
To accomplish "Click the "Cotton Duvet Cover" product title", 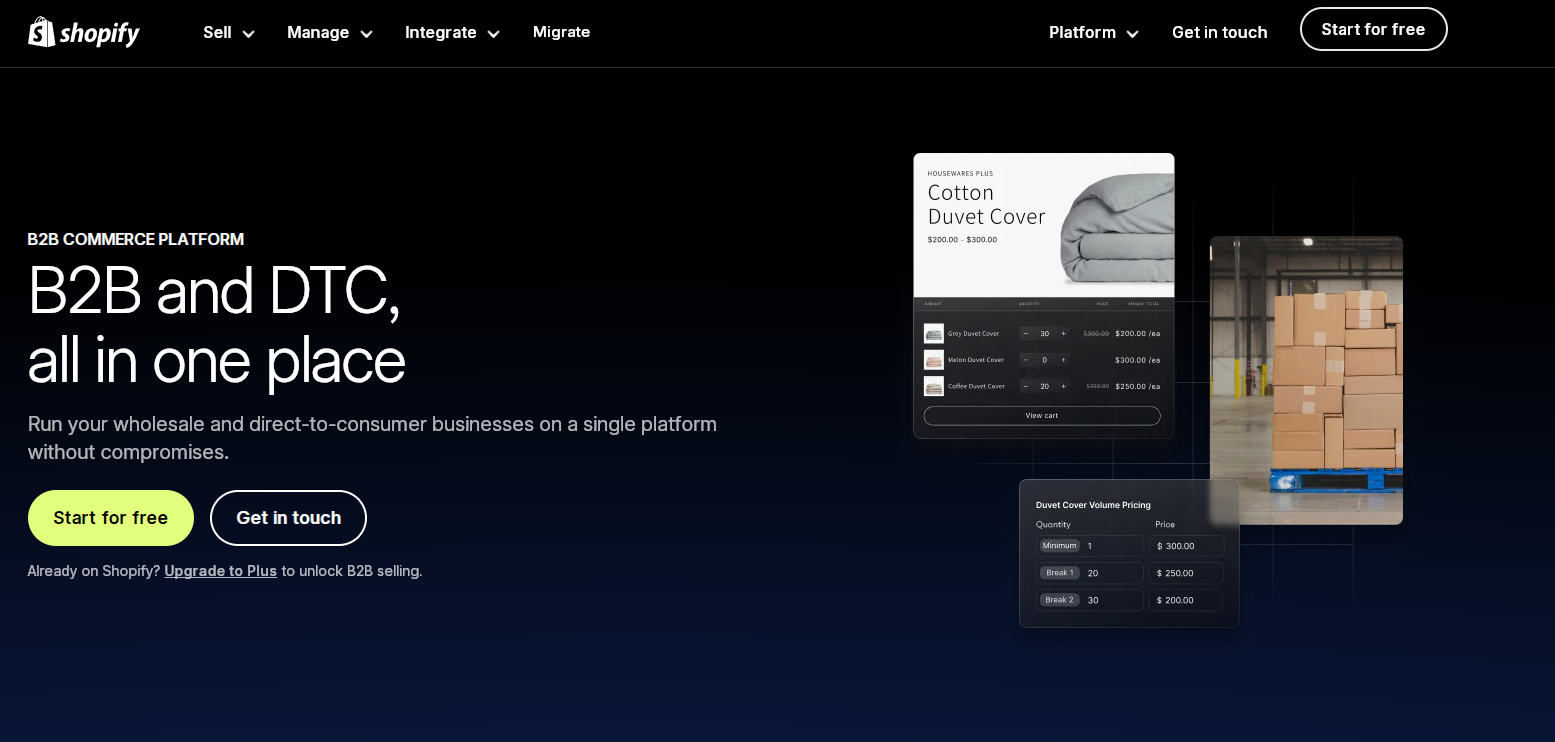I will pyautogui.click(x=986, y=204).
